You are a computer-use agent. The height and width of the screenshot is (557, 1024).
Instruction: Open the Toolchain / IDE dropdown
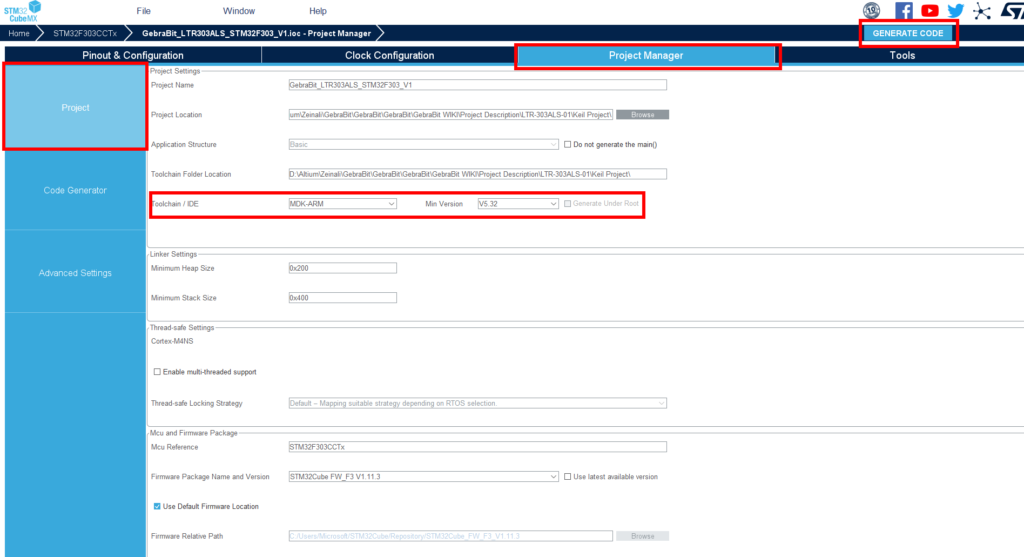(342, 204)
